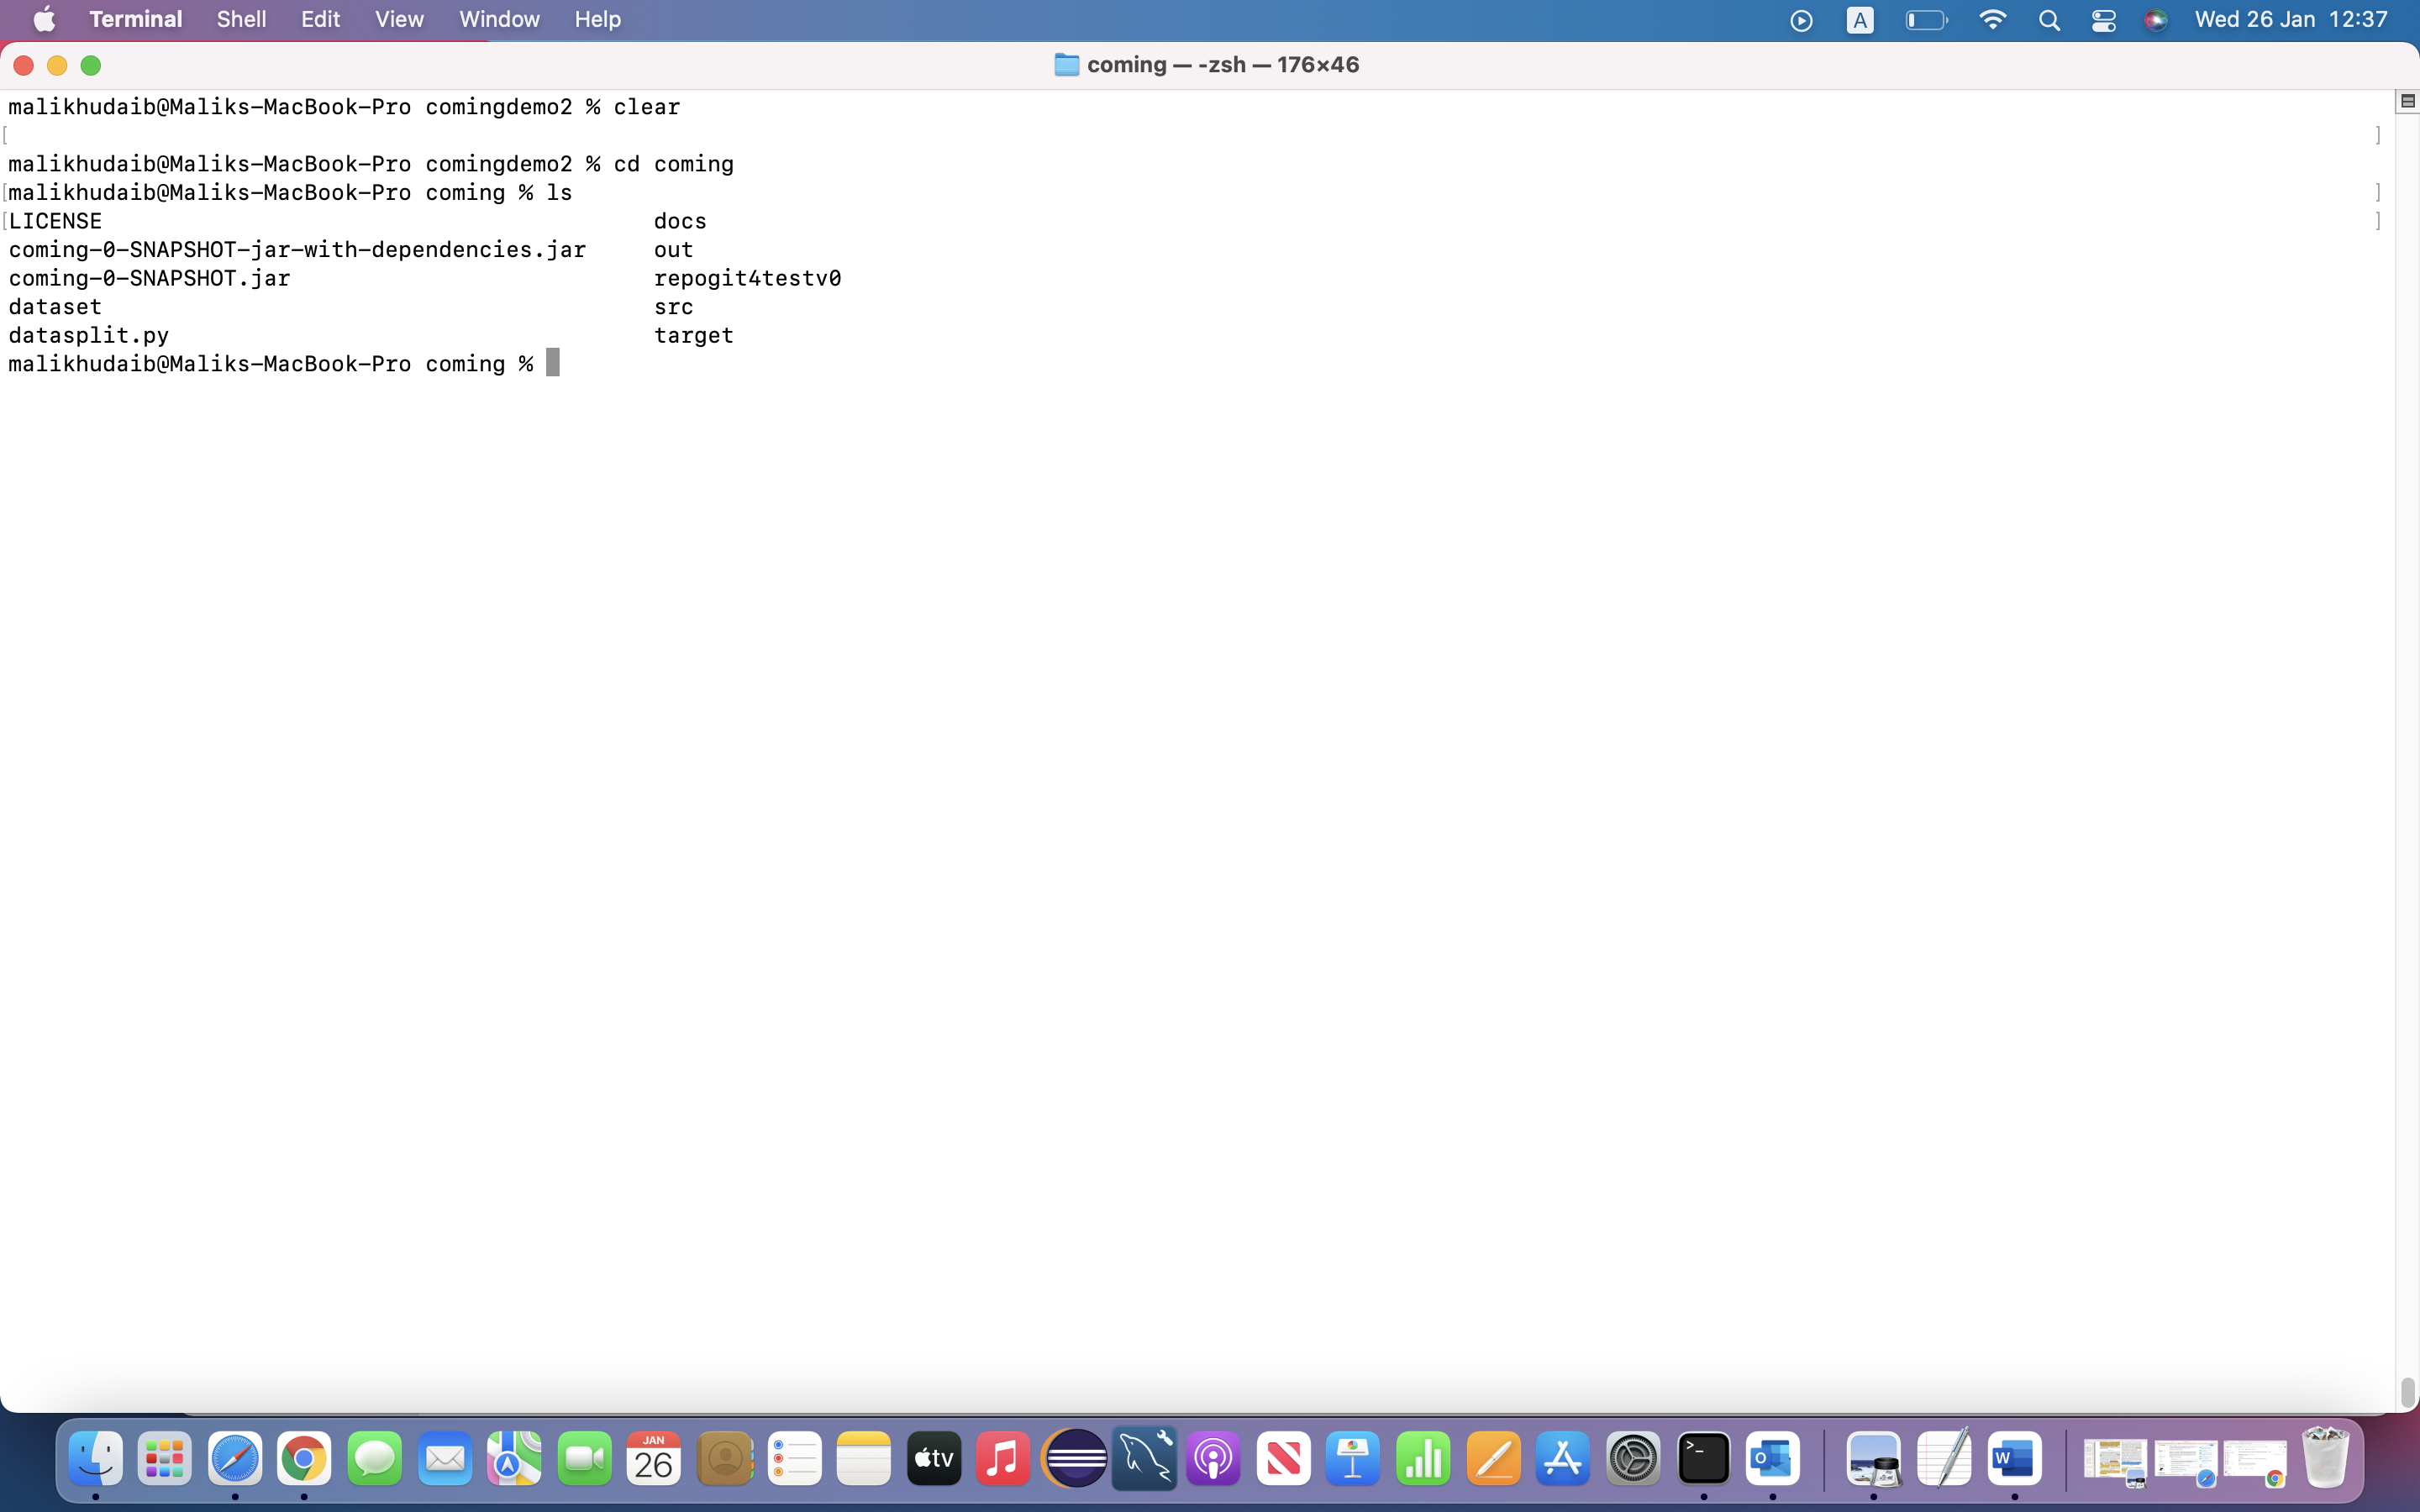Open Podcasts from the Dock
Screen dimensions: 2420x1512
point(1212,1459)
